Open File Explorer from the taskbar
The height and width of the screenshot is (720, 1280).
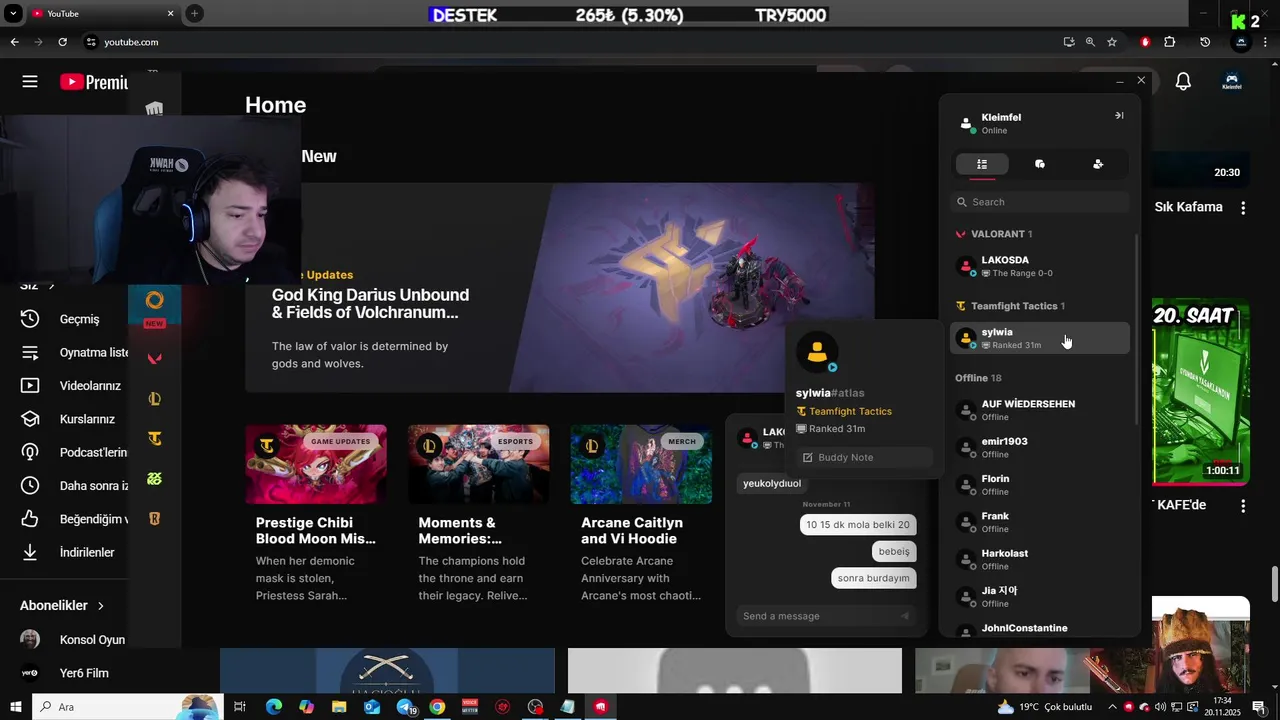(339, 707)
